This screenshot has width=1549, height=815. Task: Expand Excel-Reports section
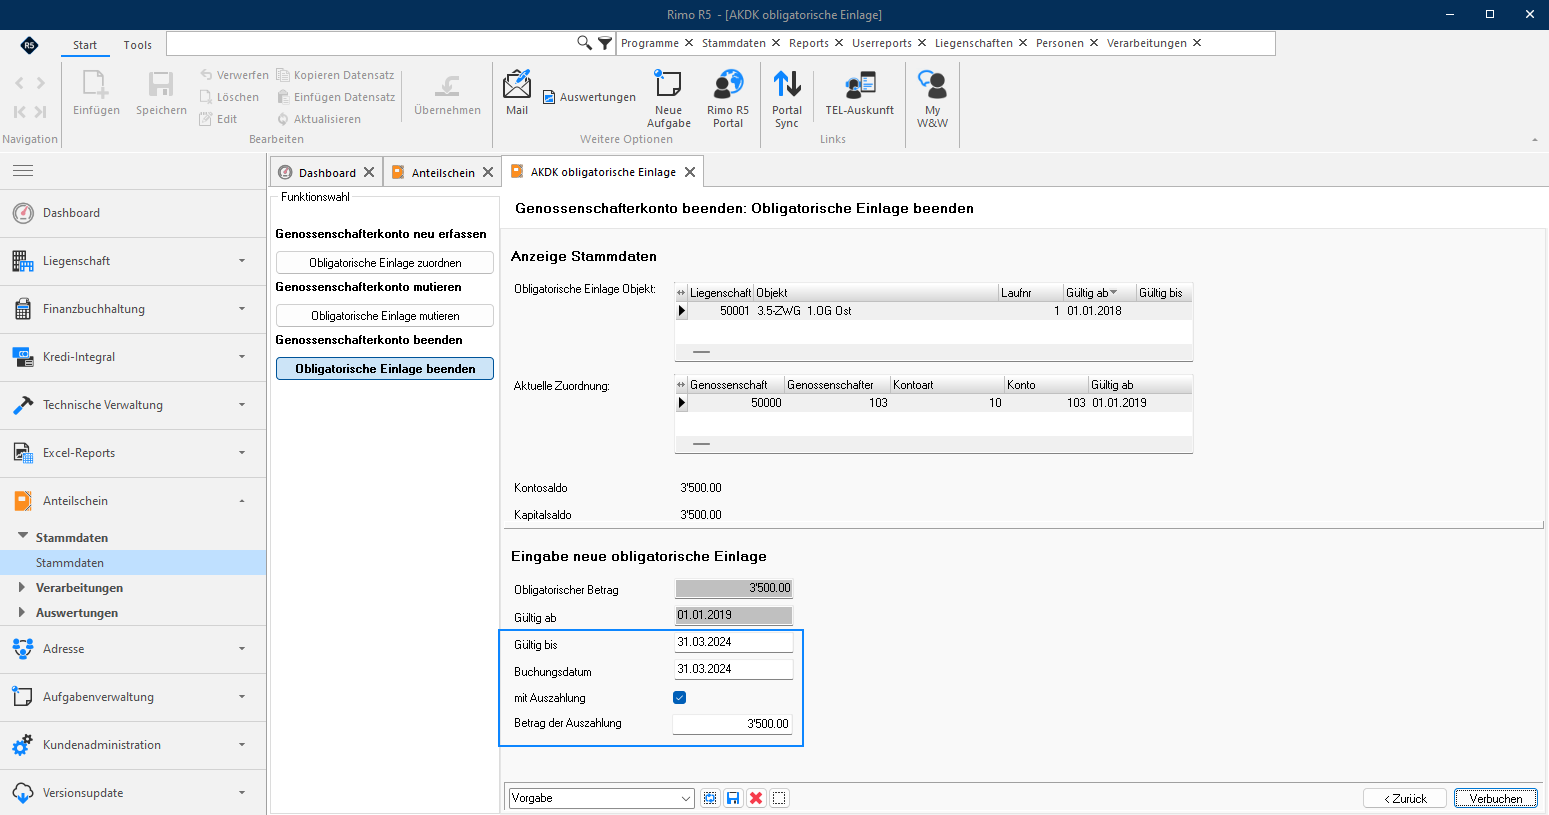click(133, 453)
